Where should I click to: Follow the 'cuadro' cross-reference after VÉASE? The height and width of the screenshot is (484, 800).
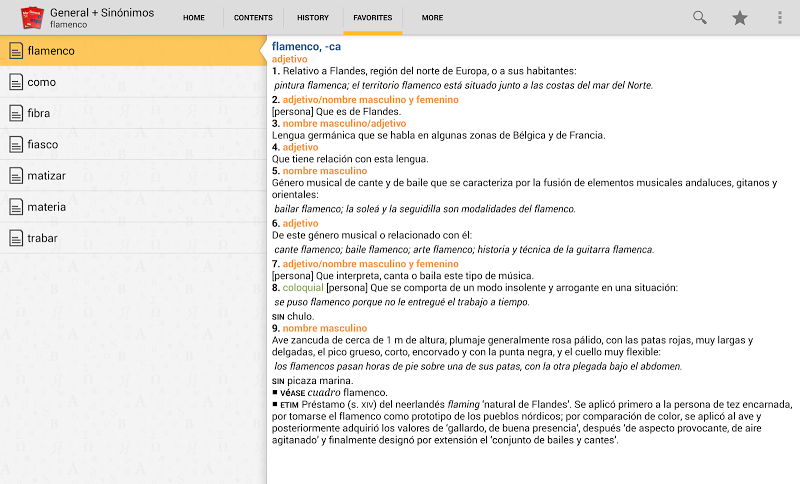click(324, 392)
